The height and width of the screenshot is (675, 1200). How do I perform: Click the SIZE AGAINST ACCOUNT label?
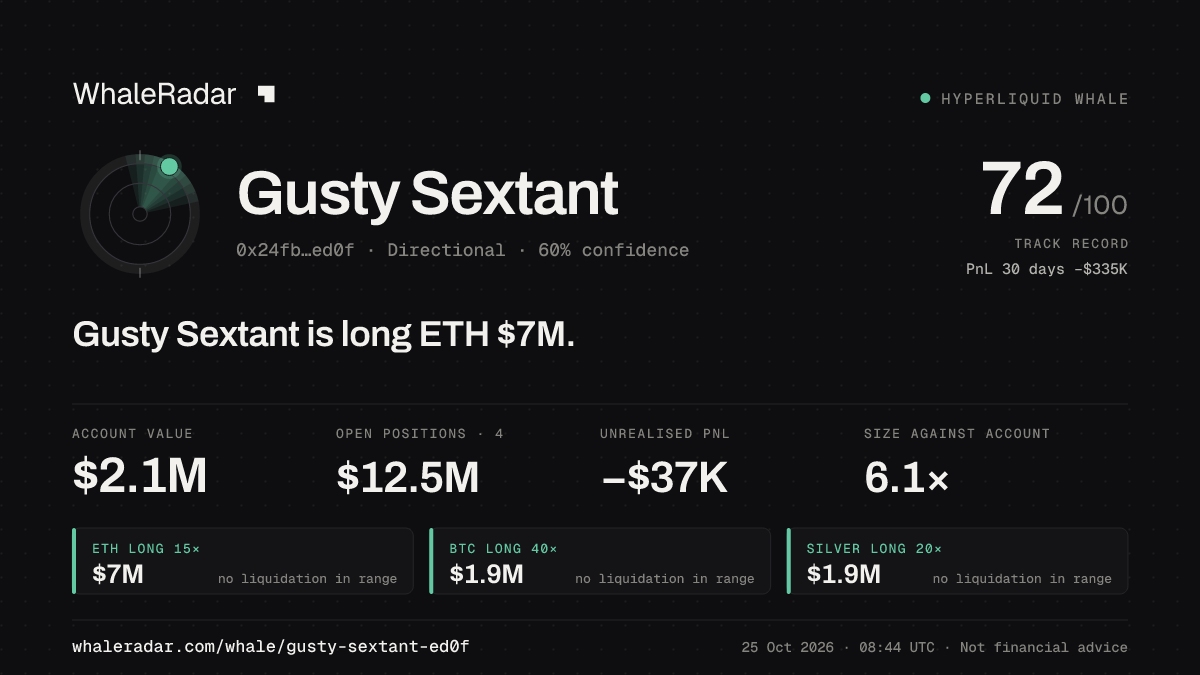click(957, 433)
